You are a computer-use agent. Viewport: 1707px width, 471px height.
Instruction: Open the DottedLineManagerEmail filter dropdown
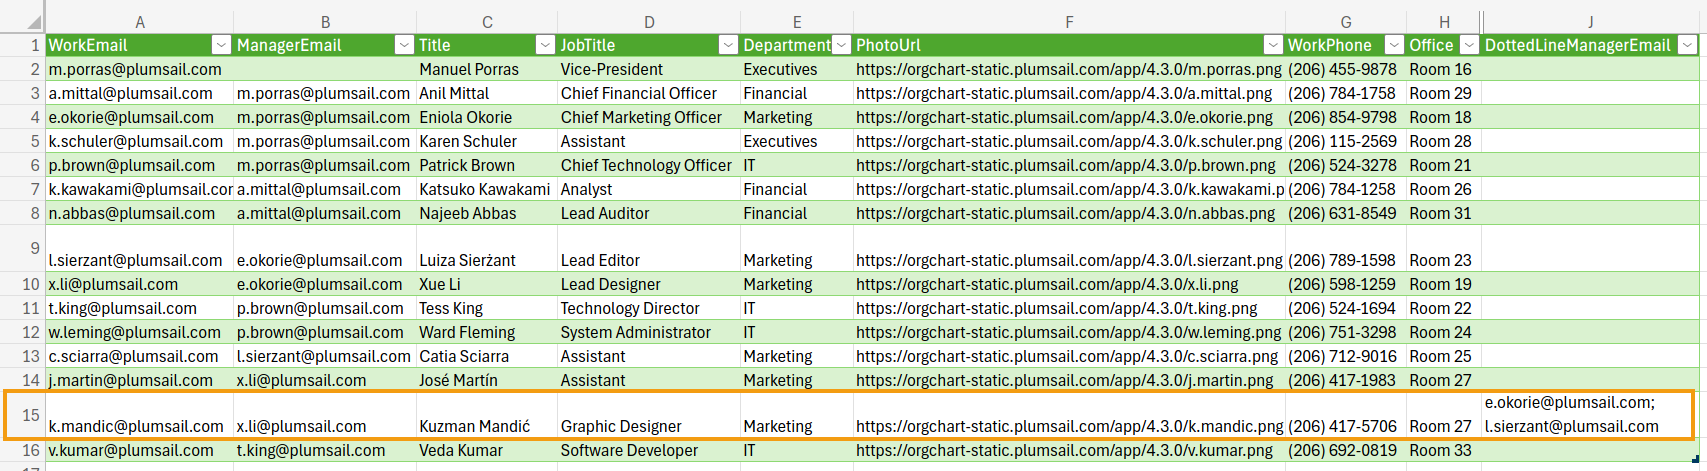coord(1688,45)
